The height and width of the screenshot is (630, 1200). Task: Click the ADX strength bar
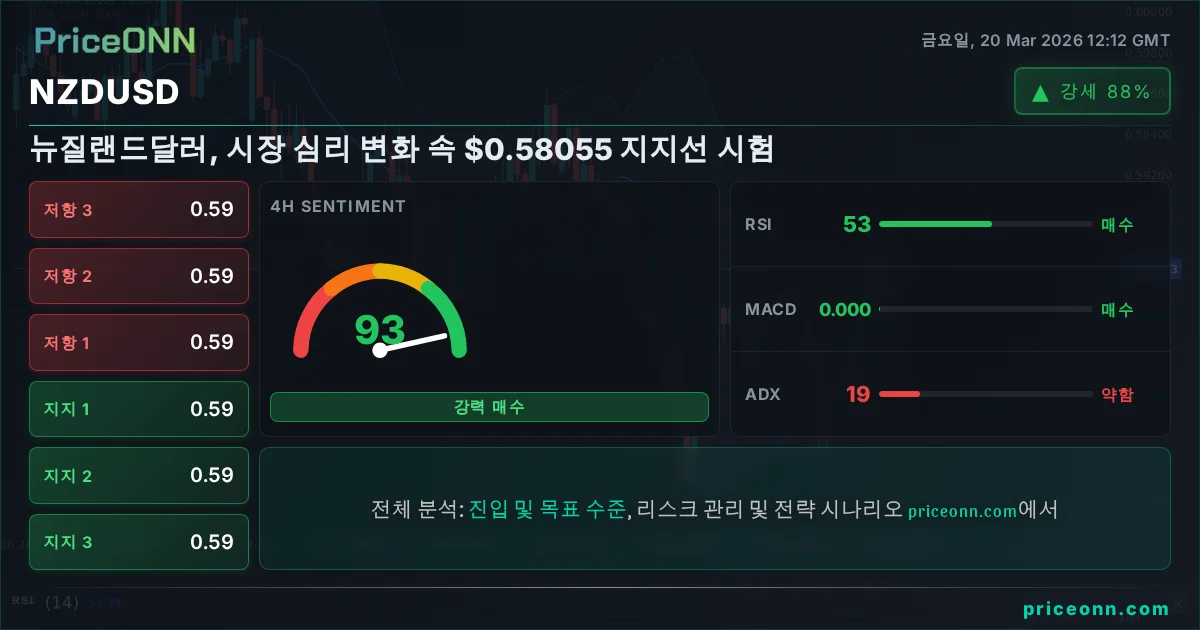[x=985, y=394]
